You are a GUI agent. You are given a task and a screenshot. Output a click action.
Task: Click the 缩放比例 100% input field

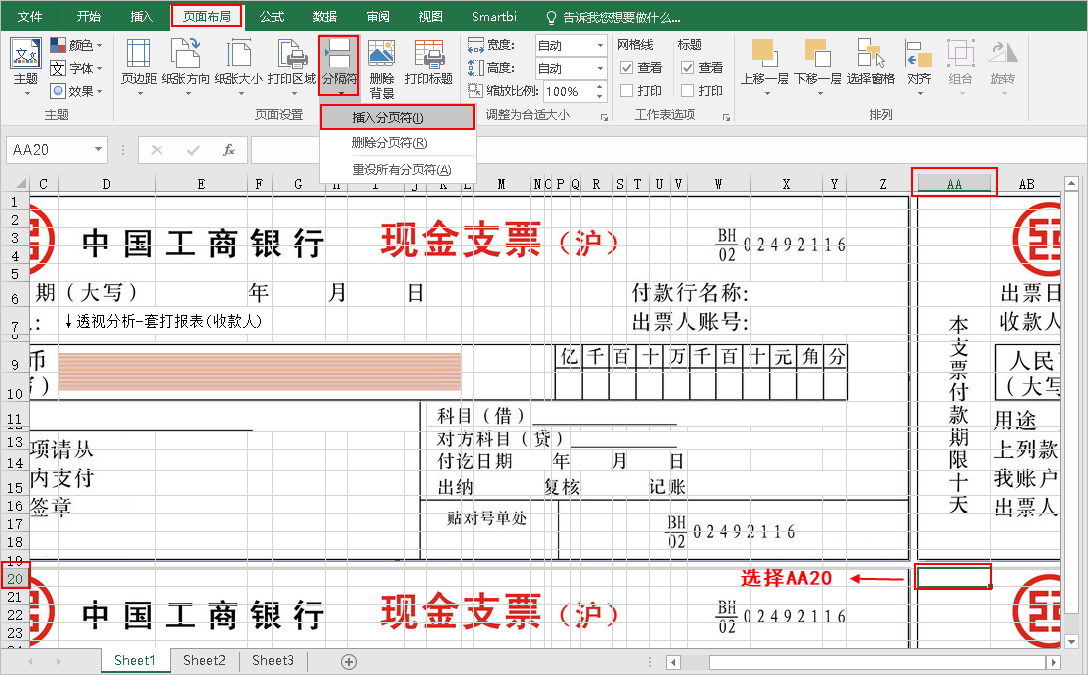(x=568, y=92)
